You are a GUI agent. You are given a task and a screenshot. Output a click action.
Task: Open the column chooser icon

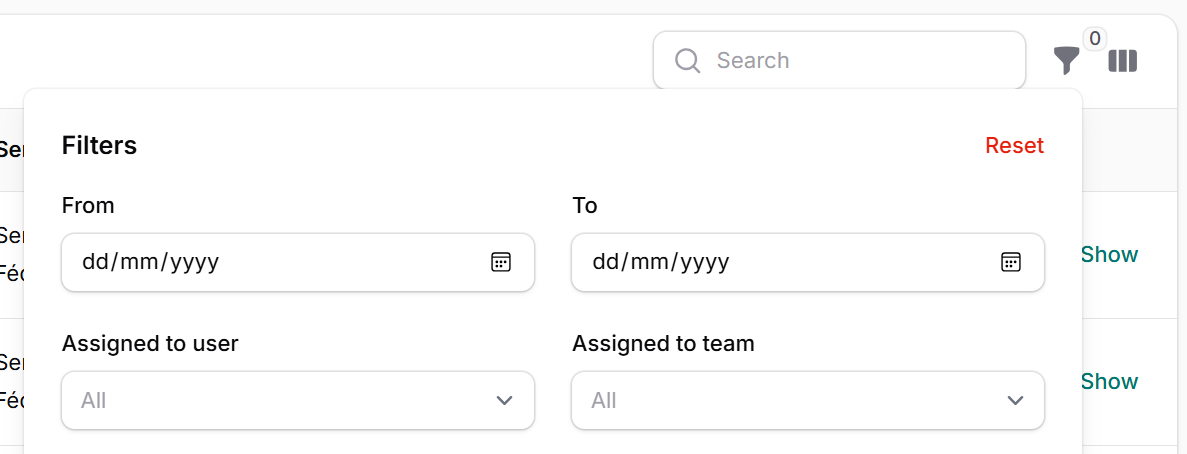point(1122,61)
